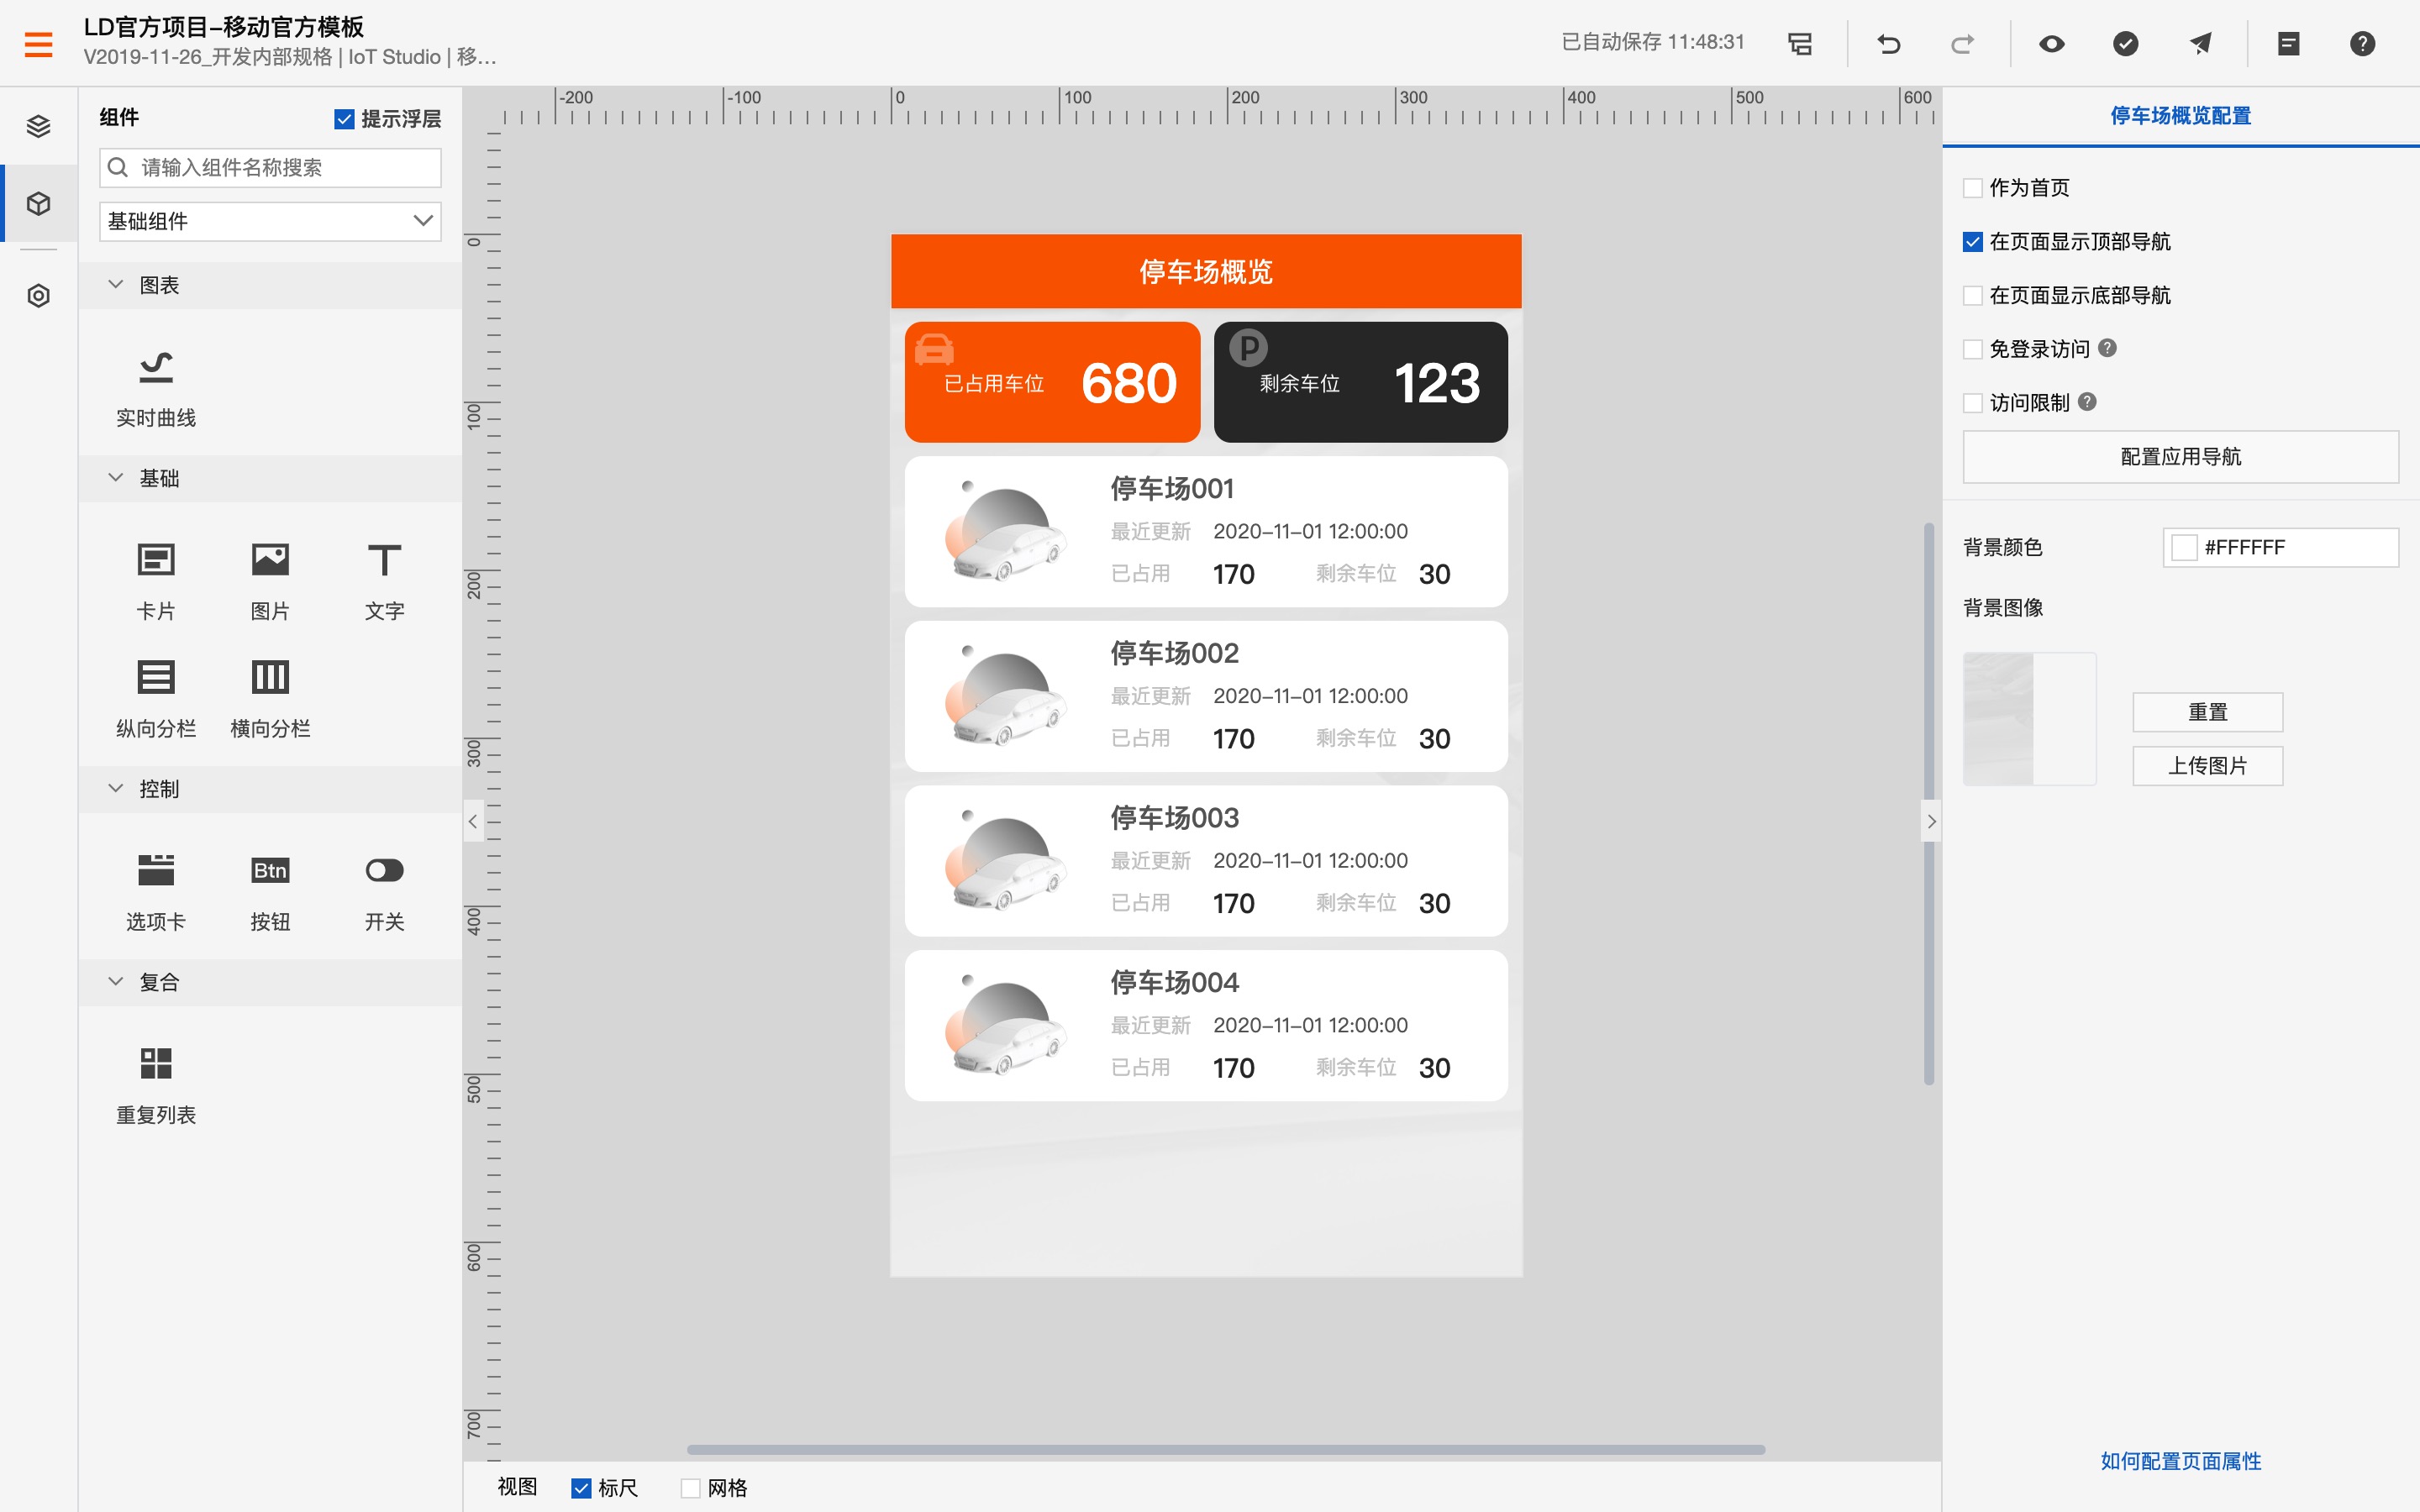Select the 停车场003 list card
2420x1512 pixels.
pyautogui.click(x=1206, y=861)
